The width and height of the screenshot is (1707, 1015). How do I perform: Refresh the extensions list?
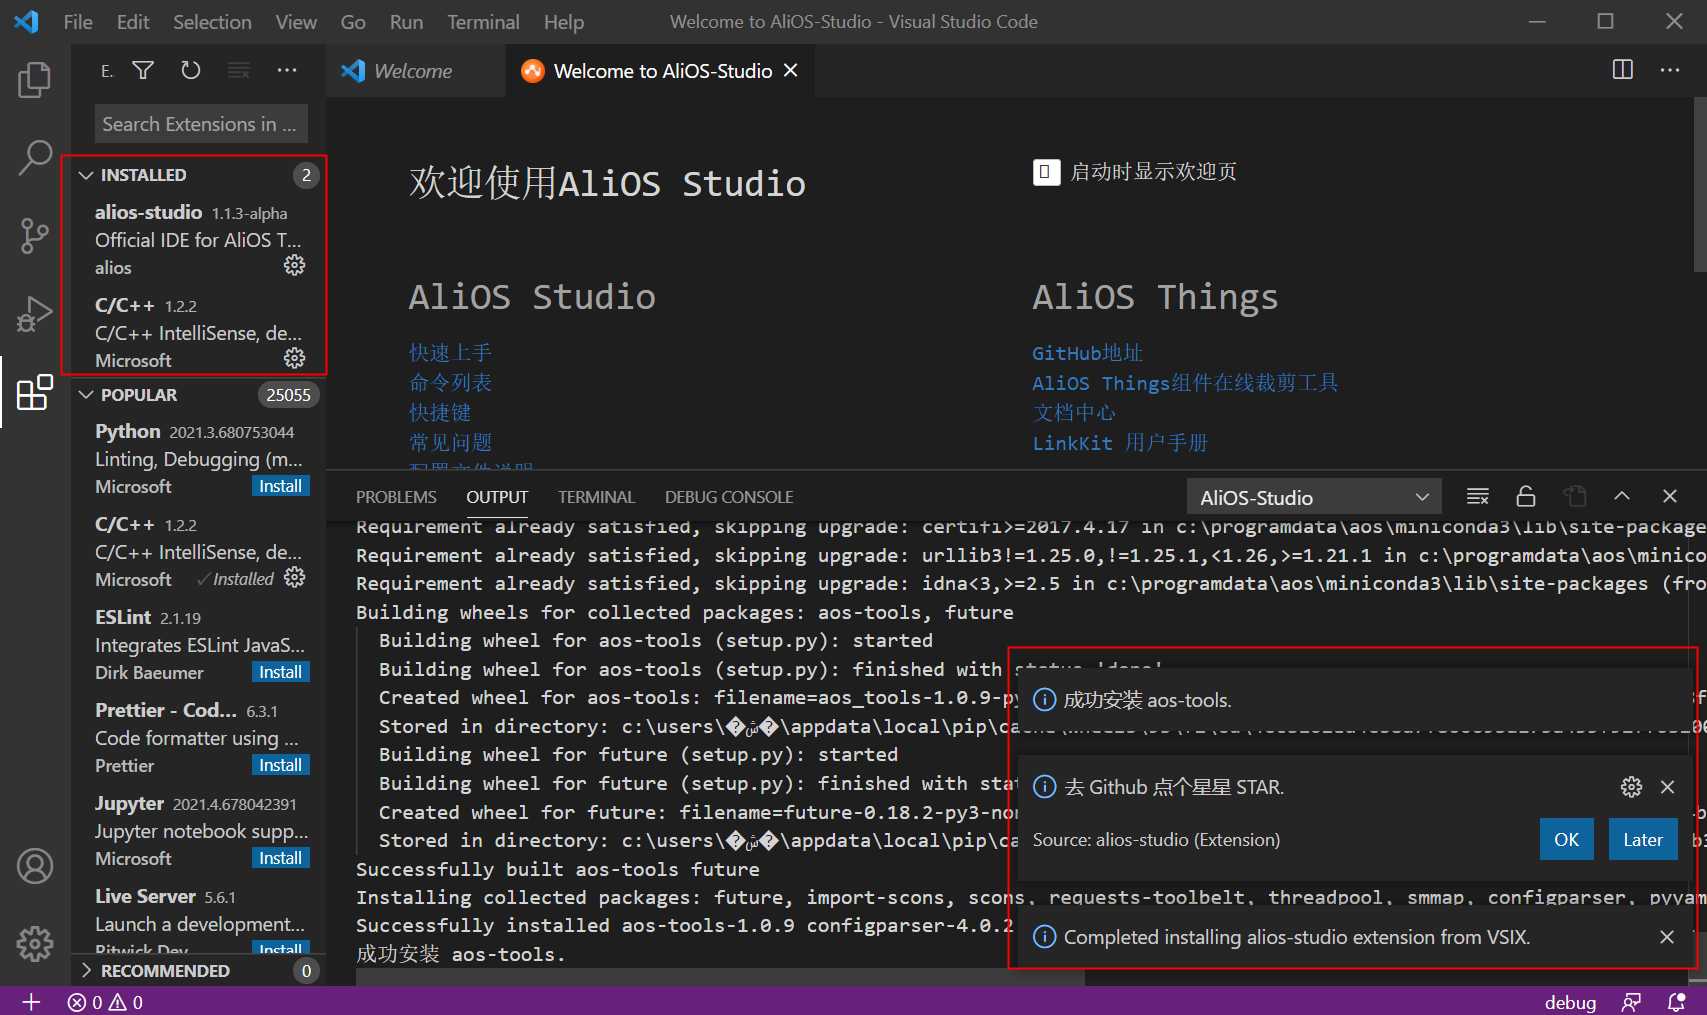click(x=189, y=70)
